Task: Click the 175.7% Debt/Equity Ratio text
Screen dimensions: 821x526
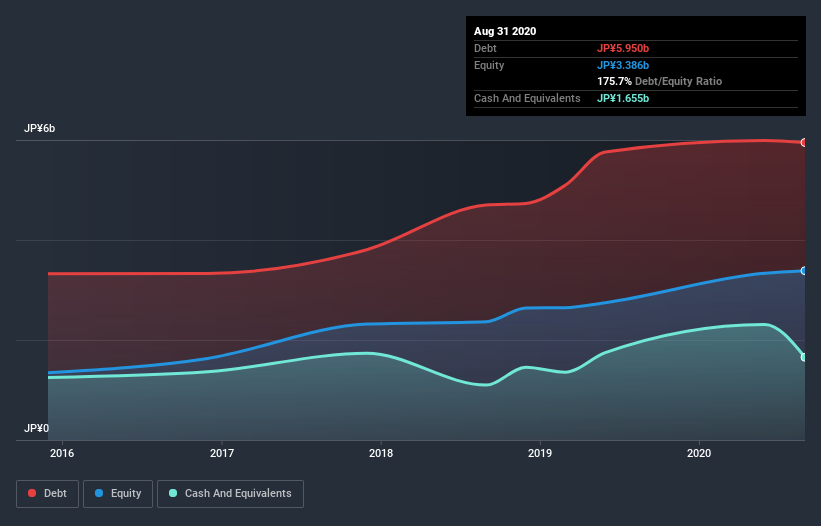Action: pos(659,81)
